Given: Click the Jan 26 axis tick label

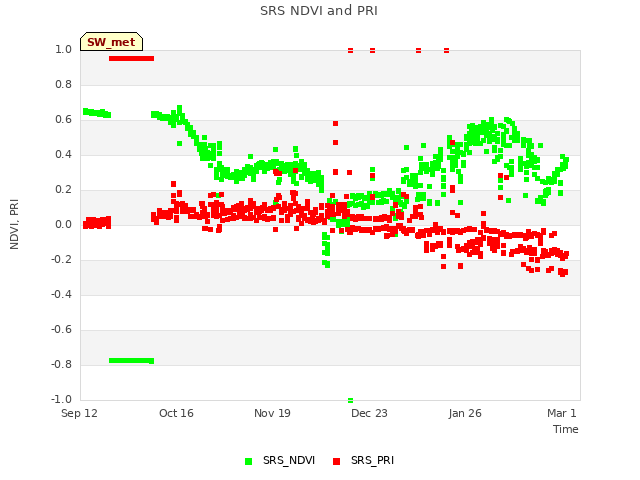Looking at the screenshot, I should click(465, 413).
